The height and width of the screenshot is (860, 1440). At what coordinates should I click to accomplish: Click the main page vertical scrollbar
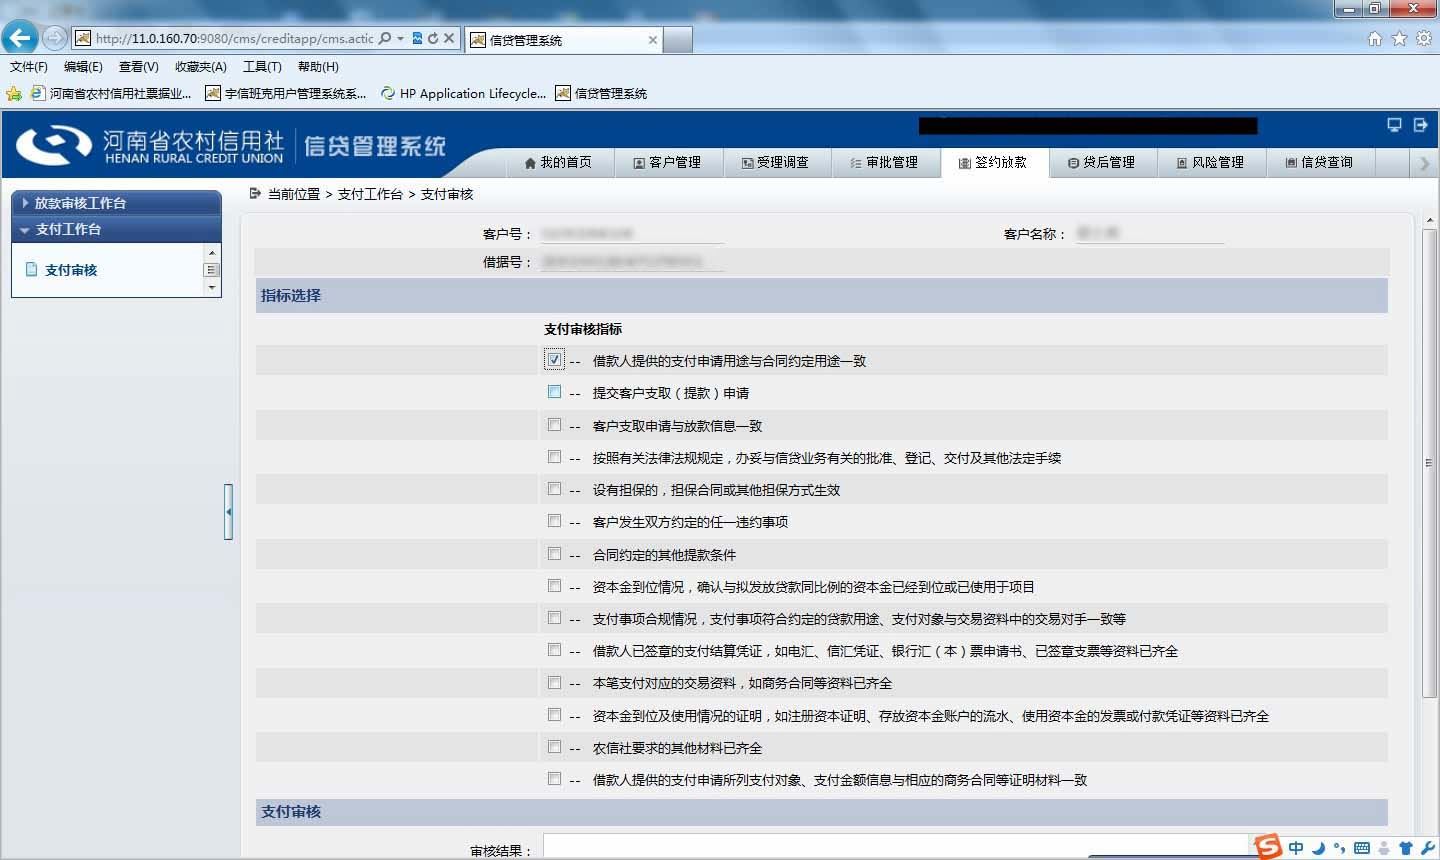click(1429, 463)
